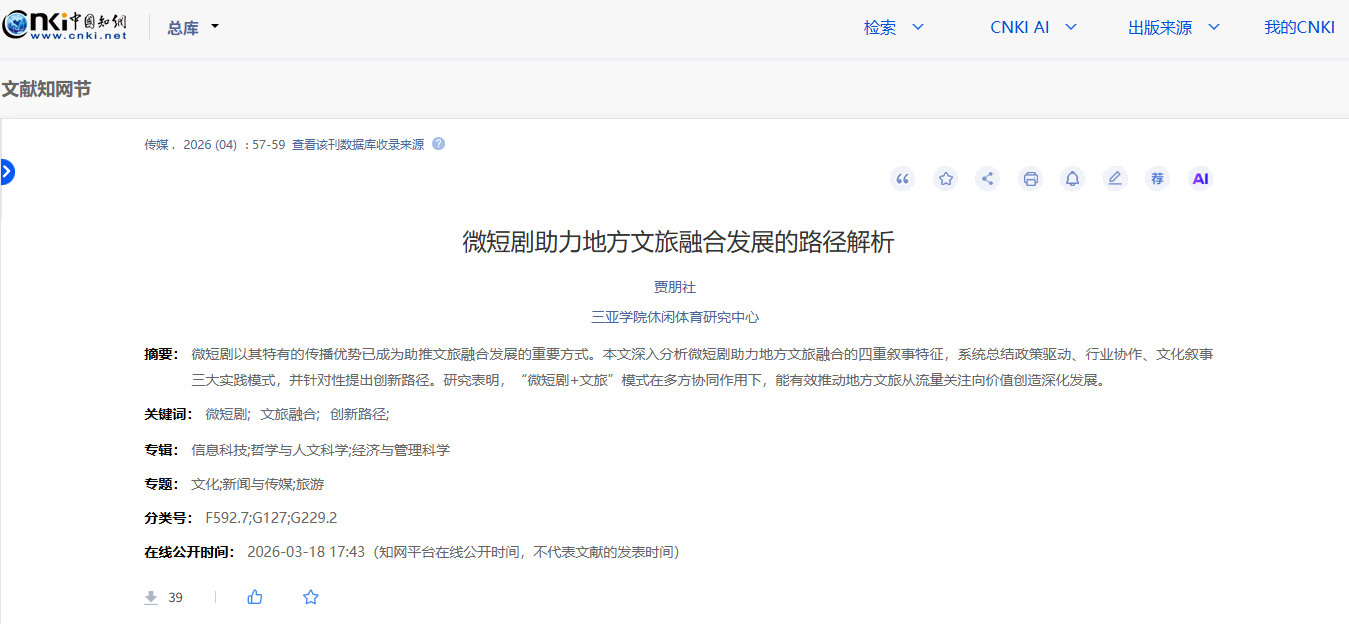Click the star favorite icon in toolbar
Image resolution: width=1349 pixels, height=624 pixels.
(x=945, y=179)
